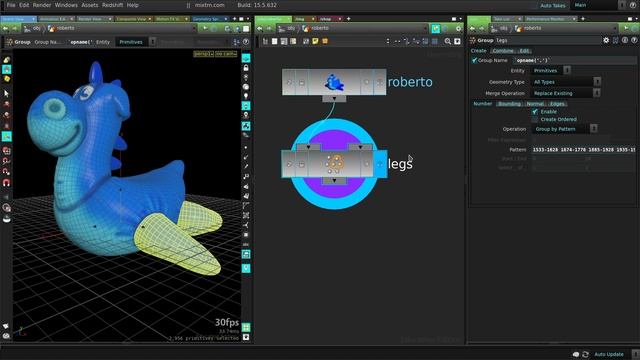Open the no cam dropdown in viewport
The image size is (640, 360).
[x=226, y=54]
